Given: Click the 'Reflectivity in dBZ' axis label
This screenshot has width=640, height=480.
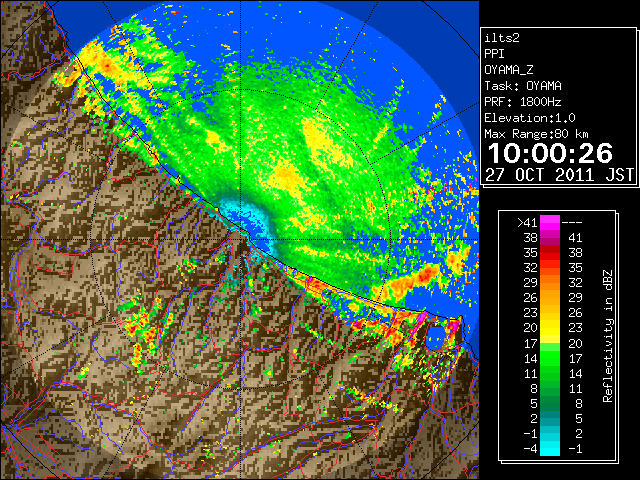Looking at the screenshot, I should tap(608, 336).
